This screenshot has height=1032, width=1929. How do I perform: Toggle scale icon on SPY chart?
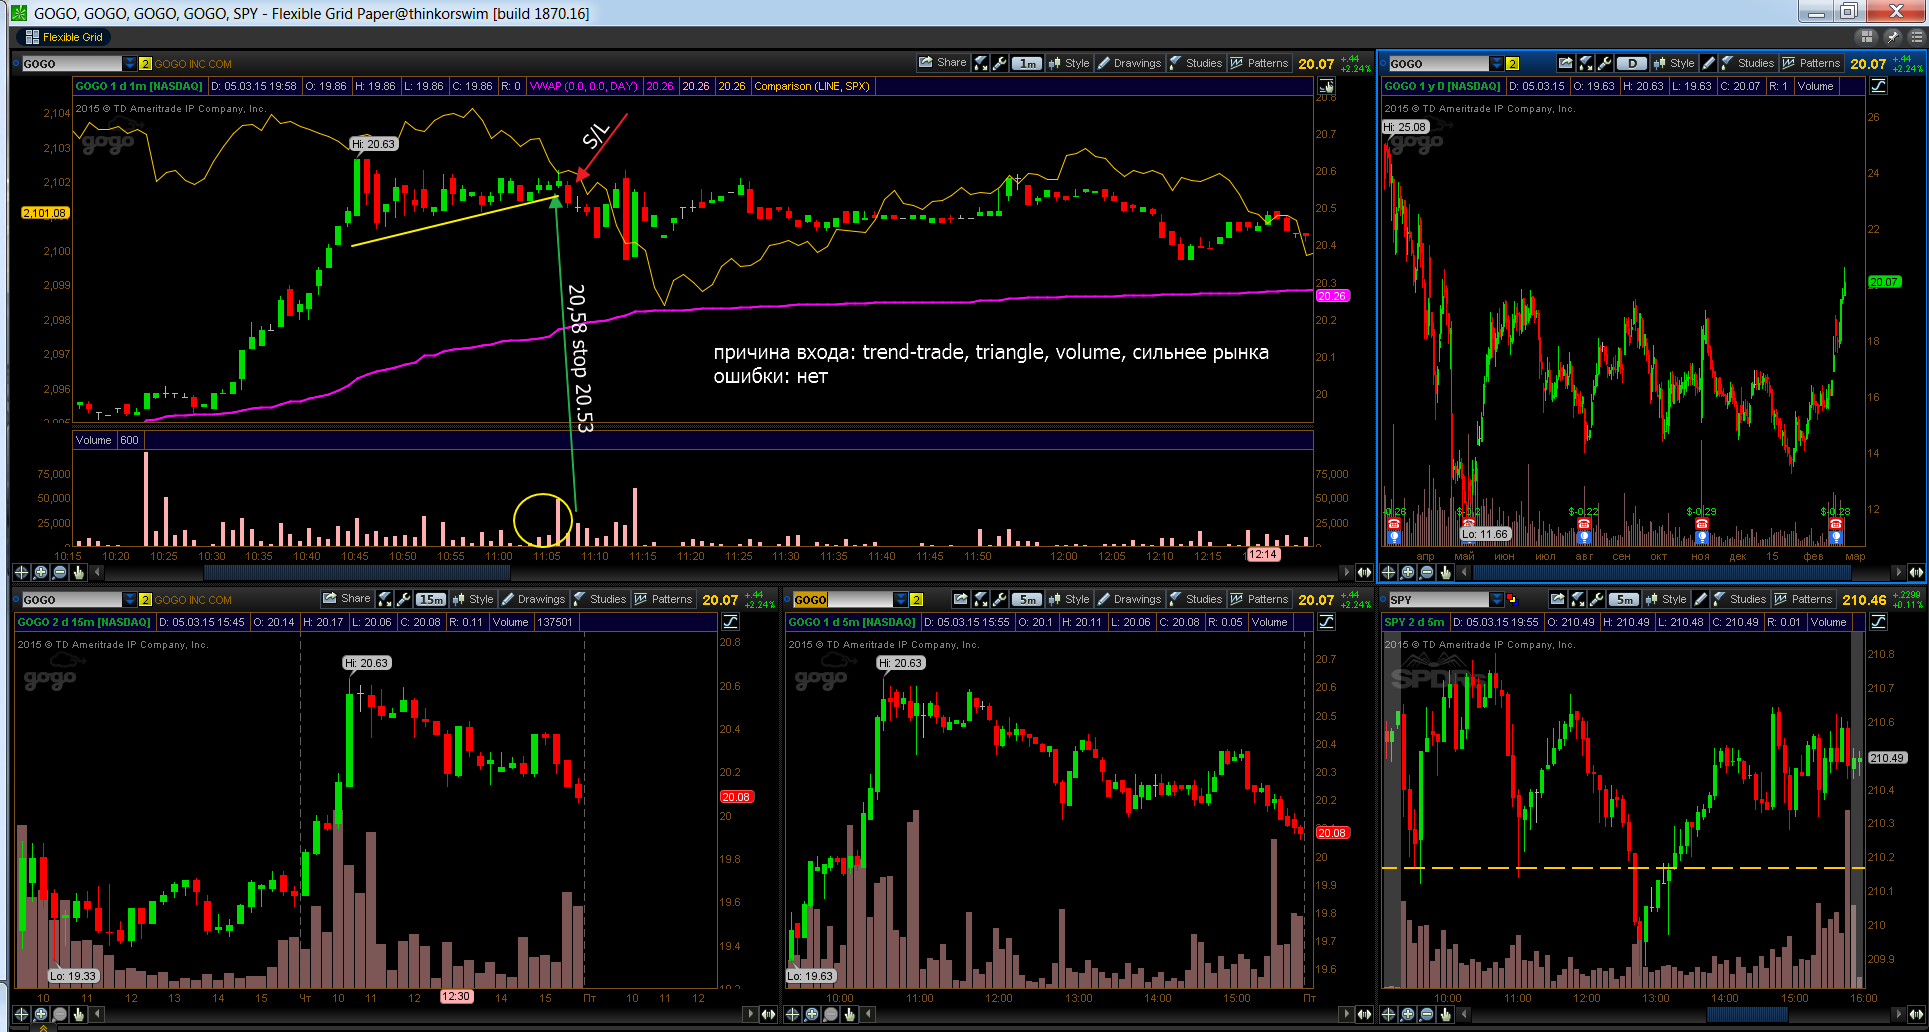click(1878, 622)
